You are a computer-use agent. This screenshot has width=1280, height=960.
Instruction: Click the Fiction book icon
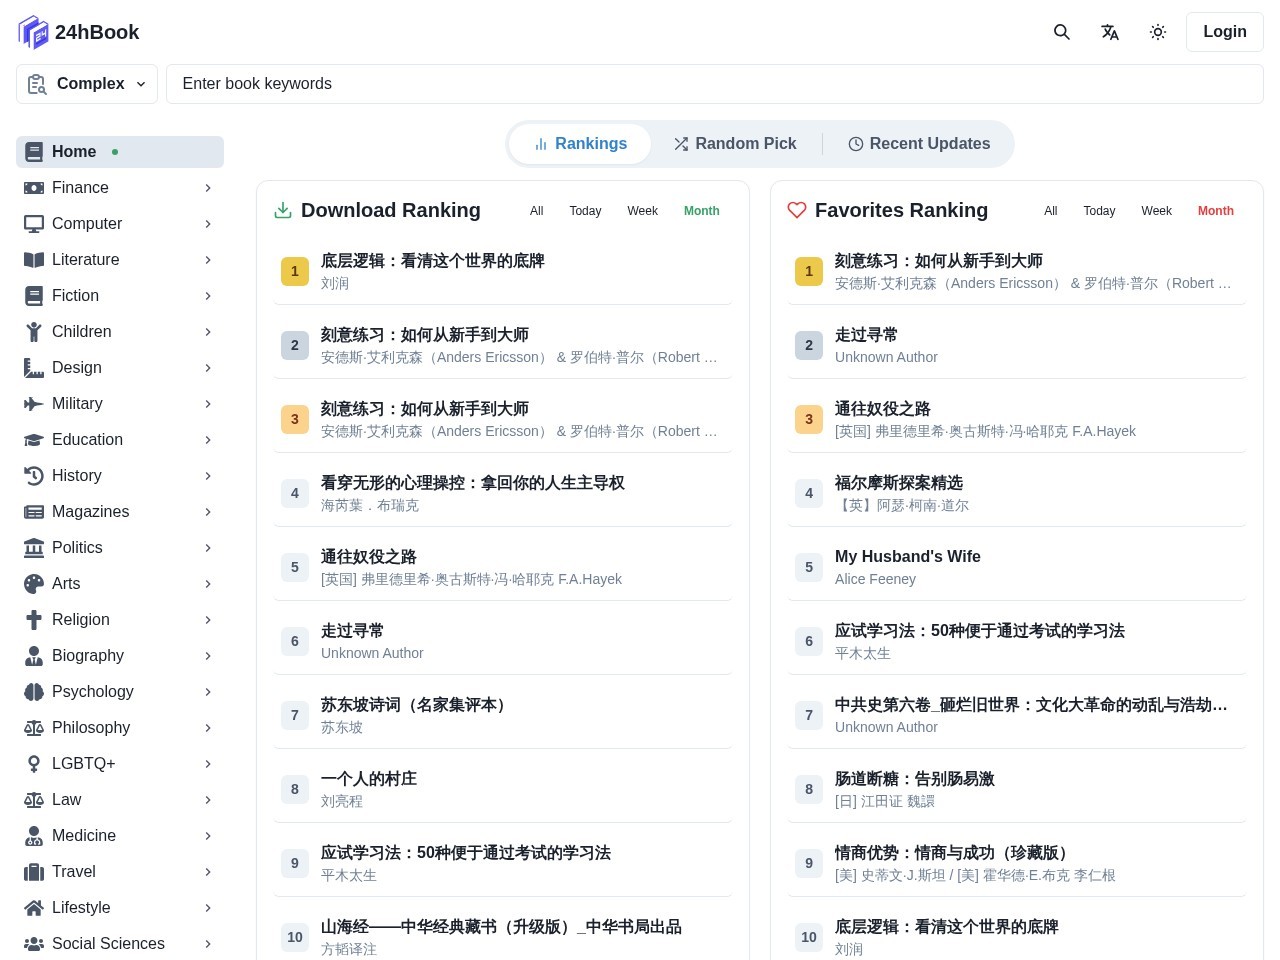point(34,296)
